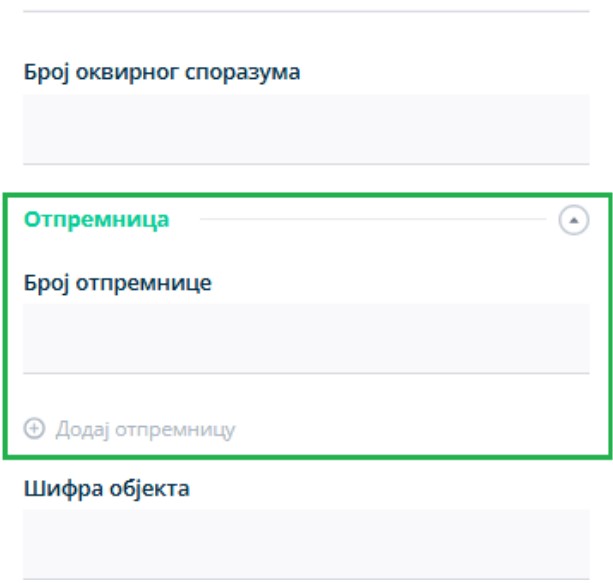Focus the Шифра објекта input field
Viewport: 613px width, 583px height.
coord(306,544)
